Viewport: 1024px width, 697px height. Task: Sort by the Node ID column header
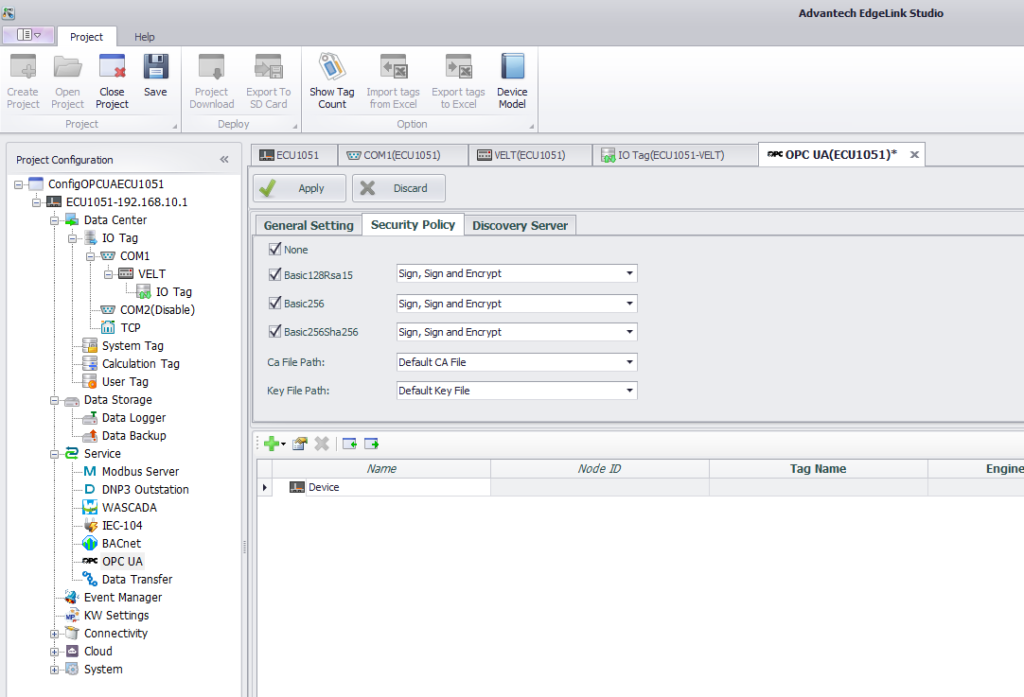tap(600, 469)
